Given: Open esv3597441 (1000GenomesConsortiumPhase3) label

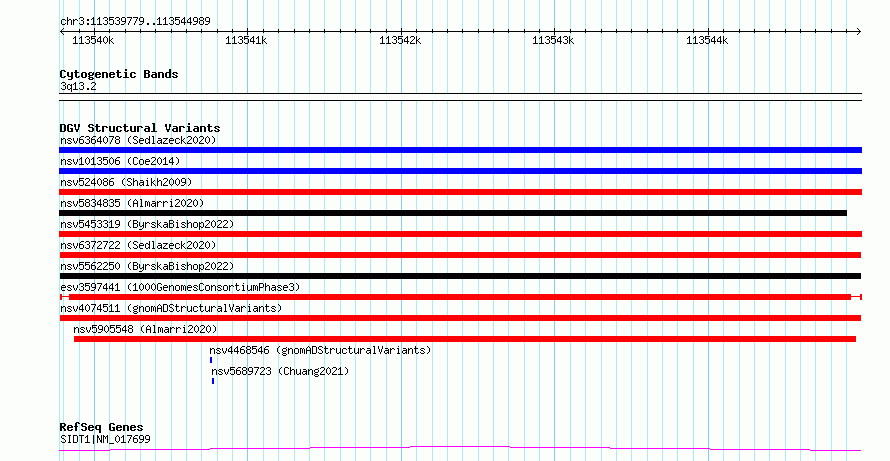Looking at the screenshot, I should click(x=180, y=287).
